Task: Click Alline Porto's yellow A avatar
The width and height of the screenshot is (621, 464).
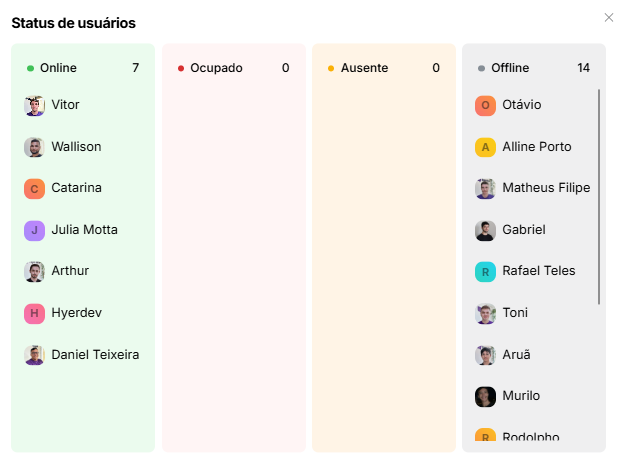Action: 485,147
